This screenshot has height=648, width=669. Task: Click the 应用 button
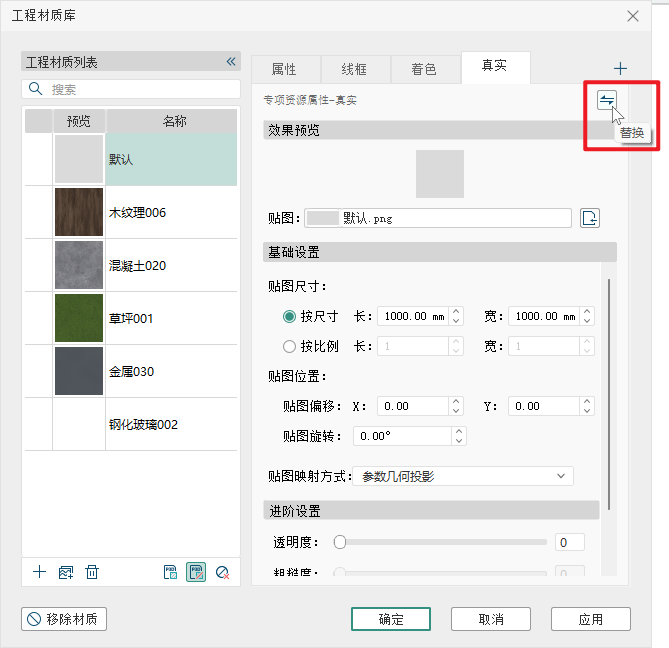(x=590, y=619)
